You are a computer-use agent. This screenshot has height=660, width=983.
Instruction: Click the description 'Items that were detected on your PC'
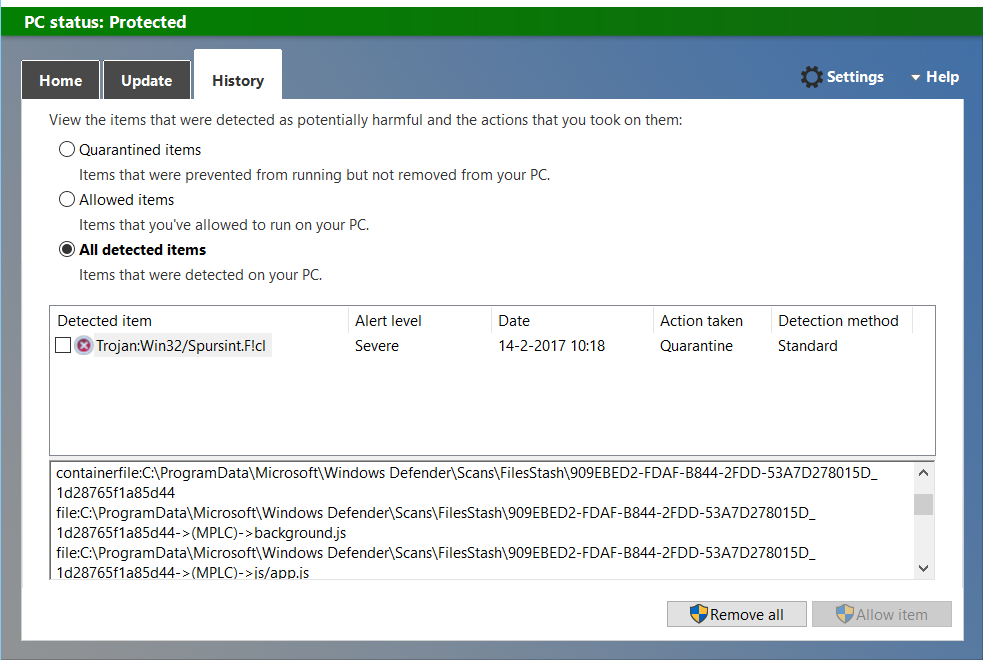click(x=201, y=275)
